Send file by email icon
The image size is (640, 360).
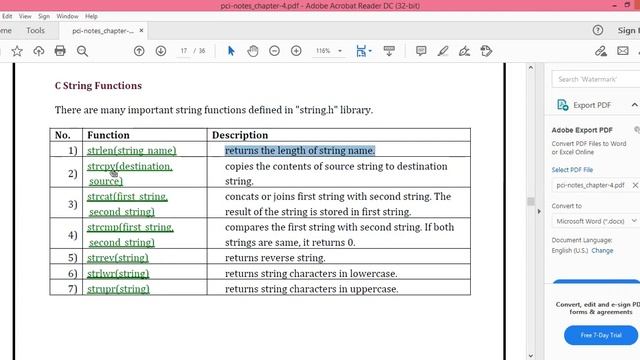(x=622, y=51)
